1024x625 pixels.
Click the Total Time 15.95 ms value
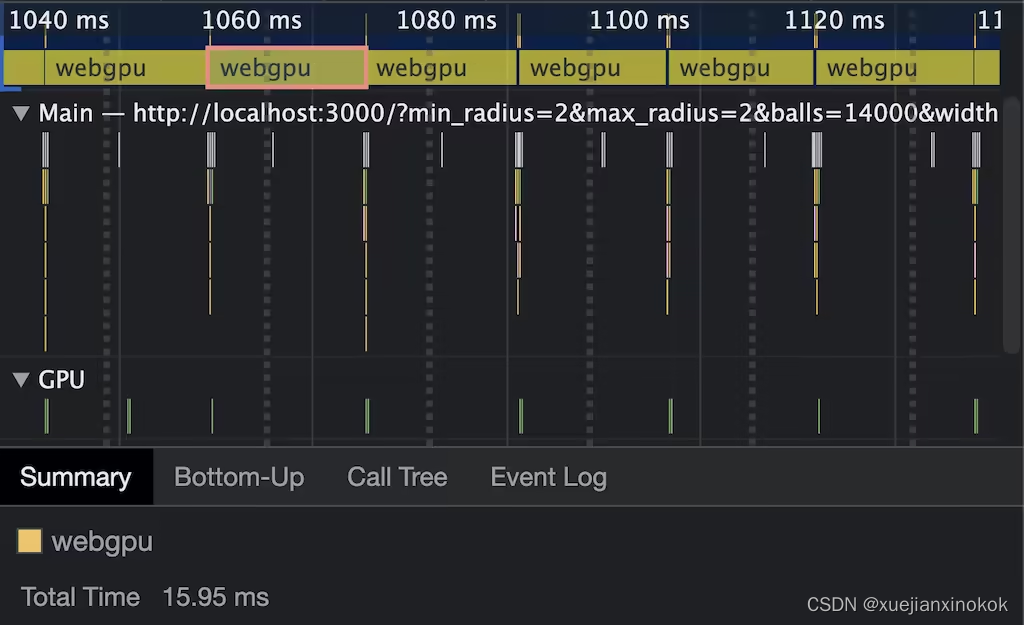pos(216,597)
